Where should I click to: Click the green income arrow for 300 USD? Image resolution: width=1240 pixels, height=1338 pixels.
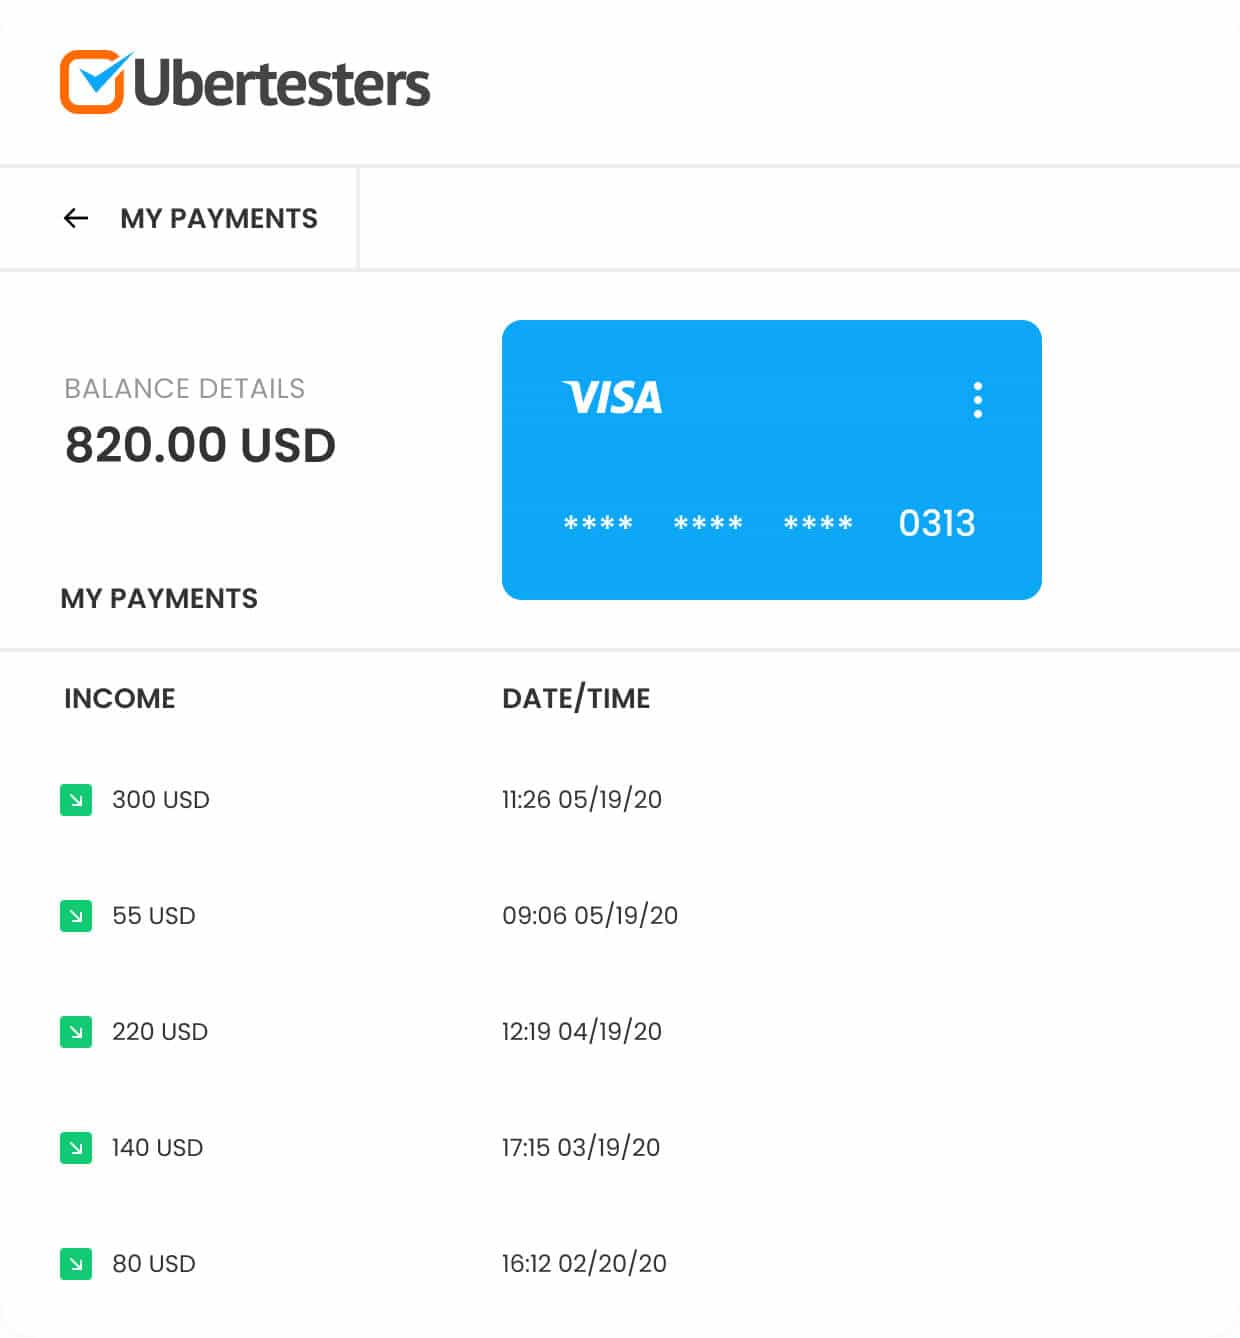pos(75,799)
